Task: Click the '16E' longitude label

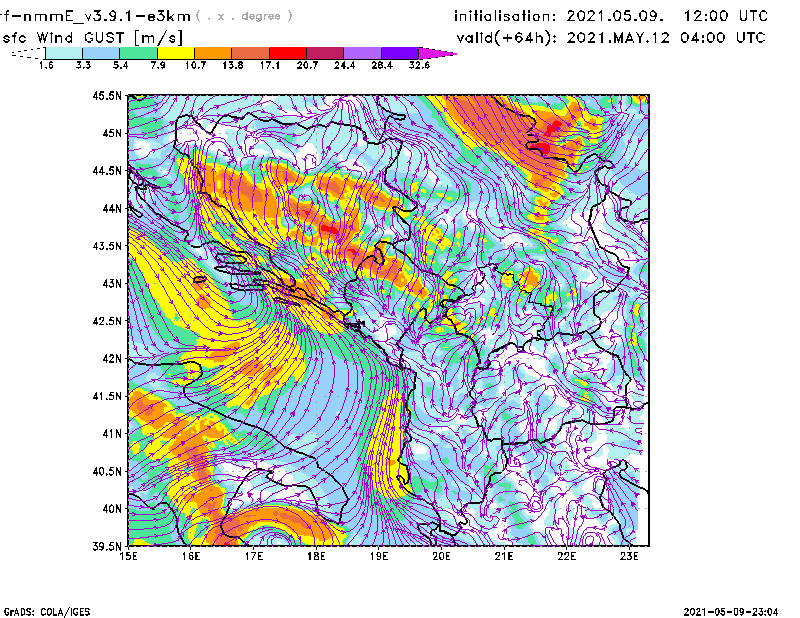Action: (x=191, y=556)
